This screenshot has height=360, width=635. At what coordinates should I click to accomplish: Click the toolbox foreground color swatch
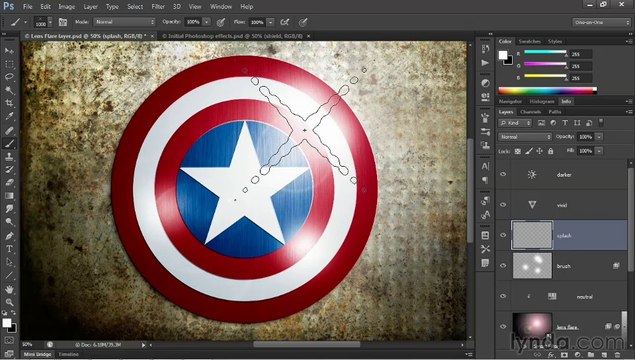[x=7, y=323]
